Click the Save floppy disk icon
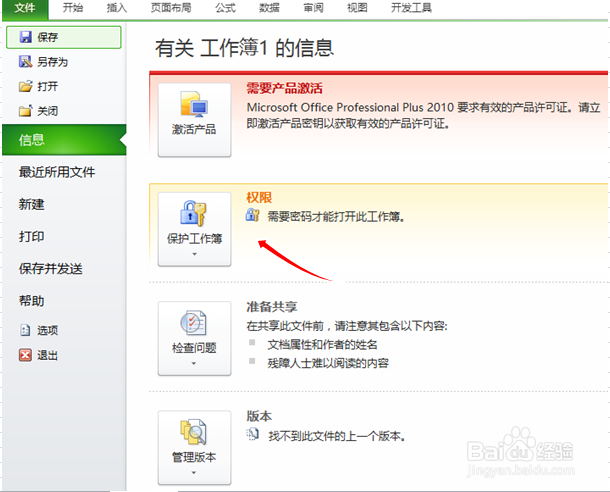This screenshot has width=610, height=492. (x=26, y=37)
